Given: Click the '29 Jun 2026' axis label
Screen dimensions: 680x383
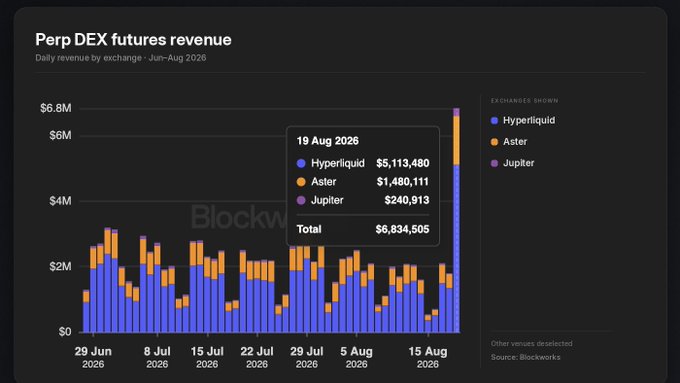Looking at the screenshot, I should click(93, 357).
